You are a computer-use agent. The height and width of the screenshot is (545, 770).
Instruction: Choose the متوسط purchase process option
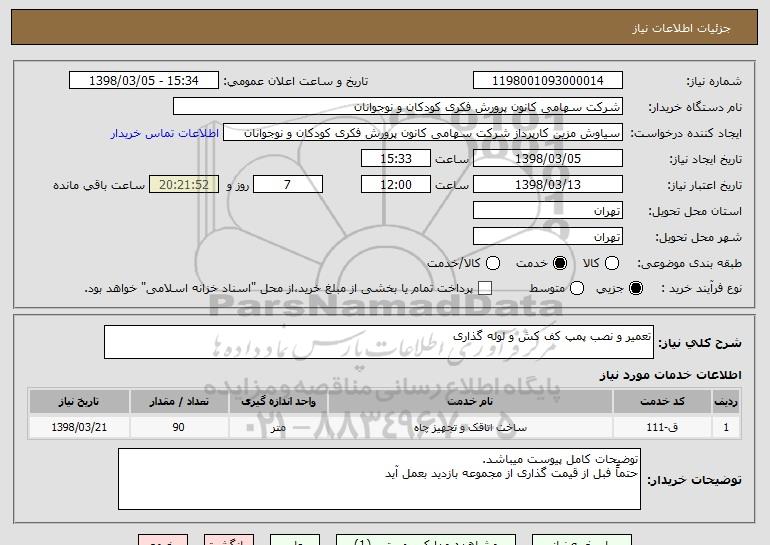577,288
